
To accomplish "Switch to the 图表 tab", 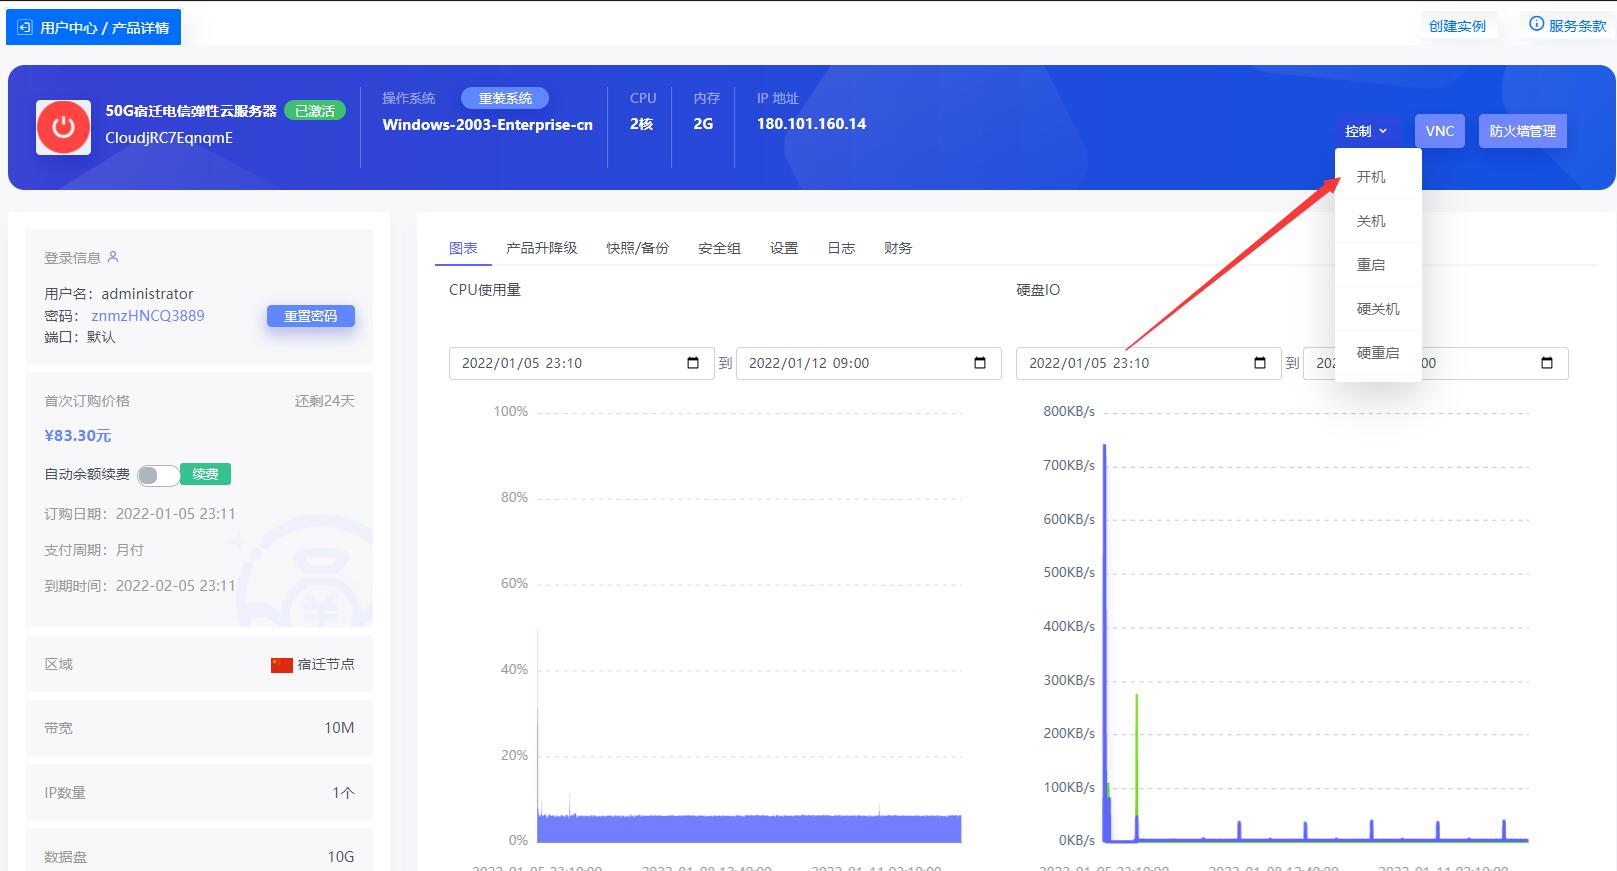I will pyautogui.click(x=463, y=248).
